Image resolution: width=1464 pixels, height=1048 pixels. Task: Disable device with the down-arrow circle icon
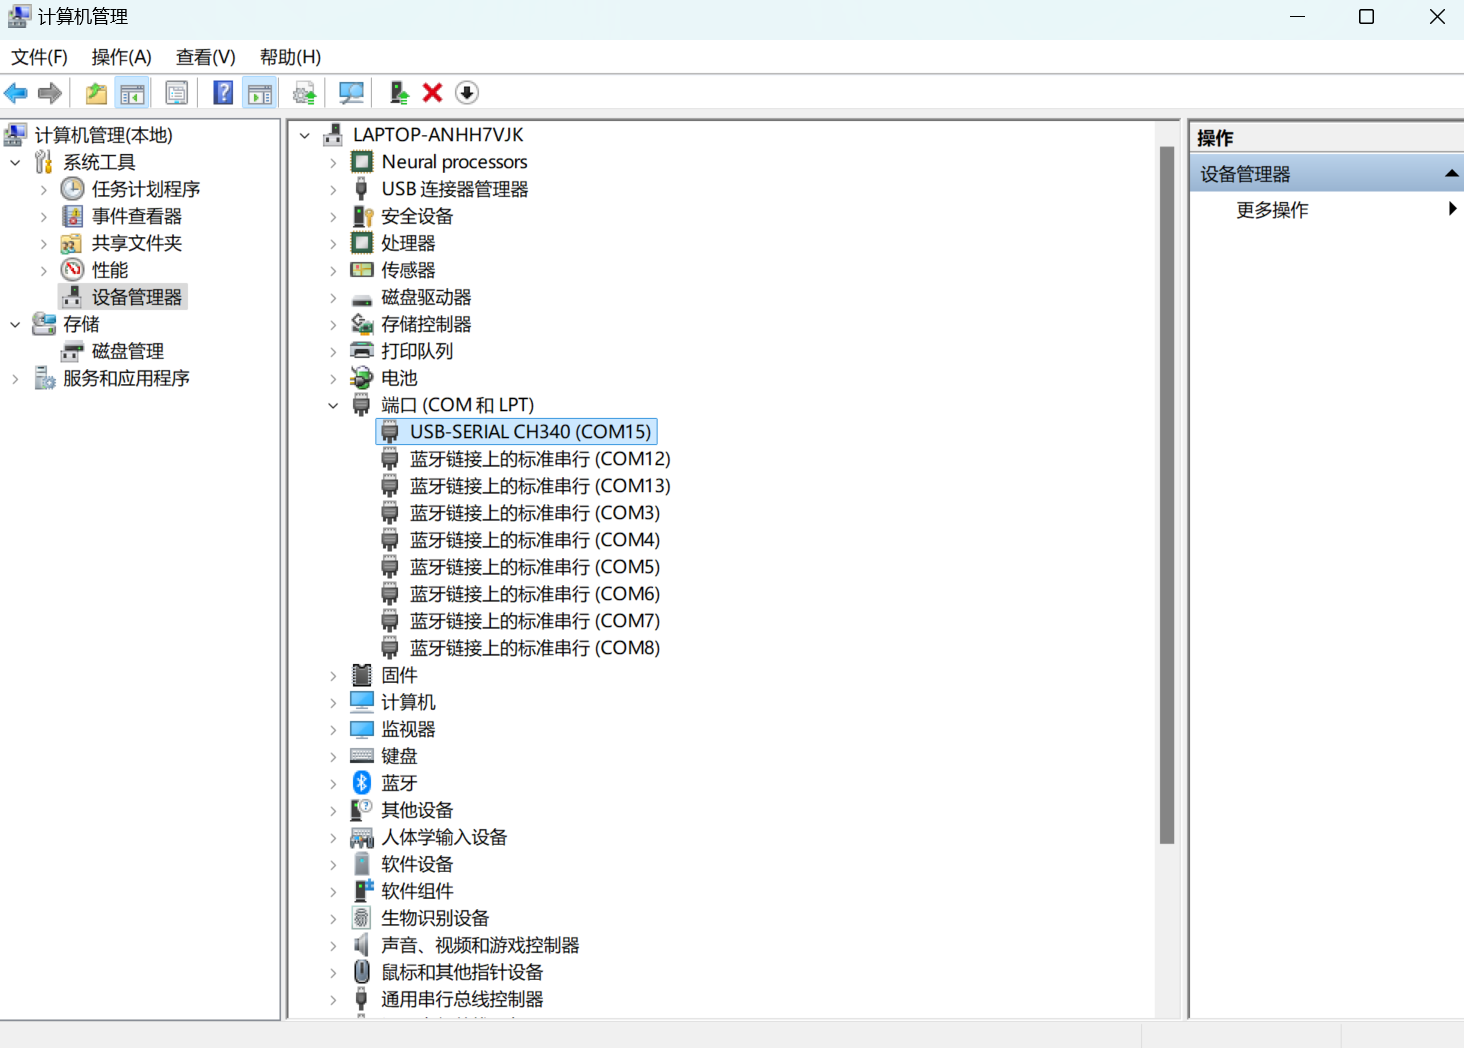point(467,93)
